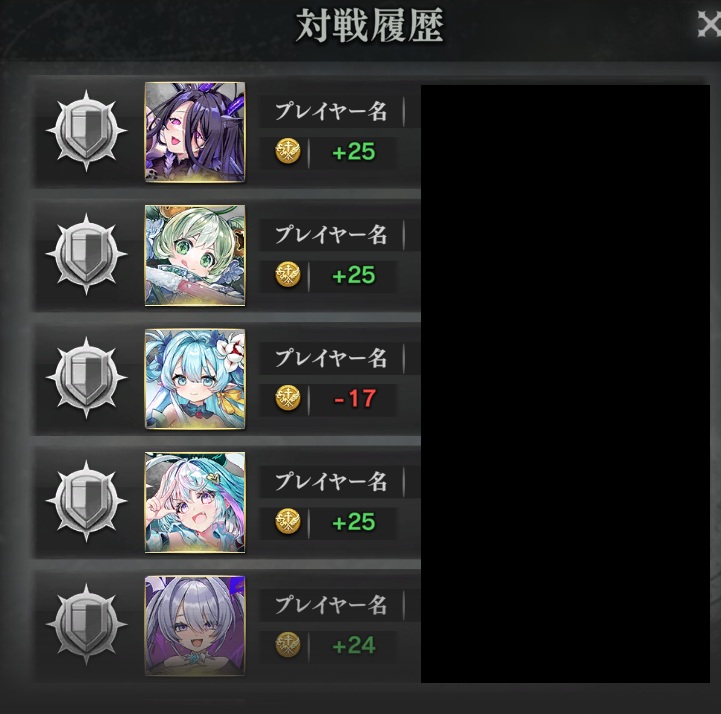Click the red -17 score value
This screenshot has height=714, width=721.
(355, 398)
